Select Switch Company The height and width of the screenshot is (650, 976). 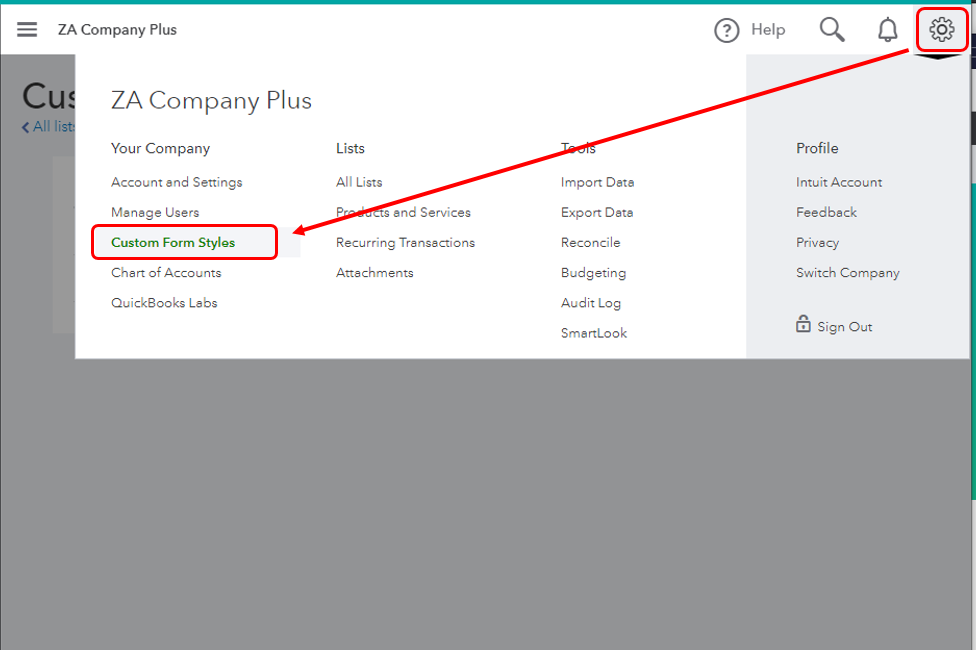pyautogui.click(x=848, y=273)
